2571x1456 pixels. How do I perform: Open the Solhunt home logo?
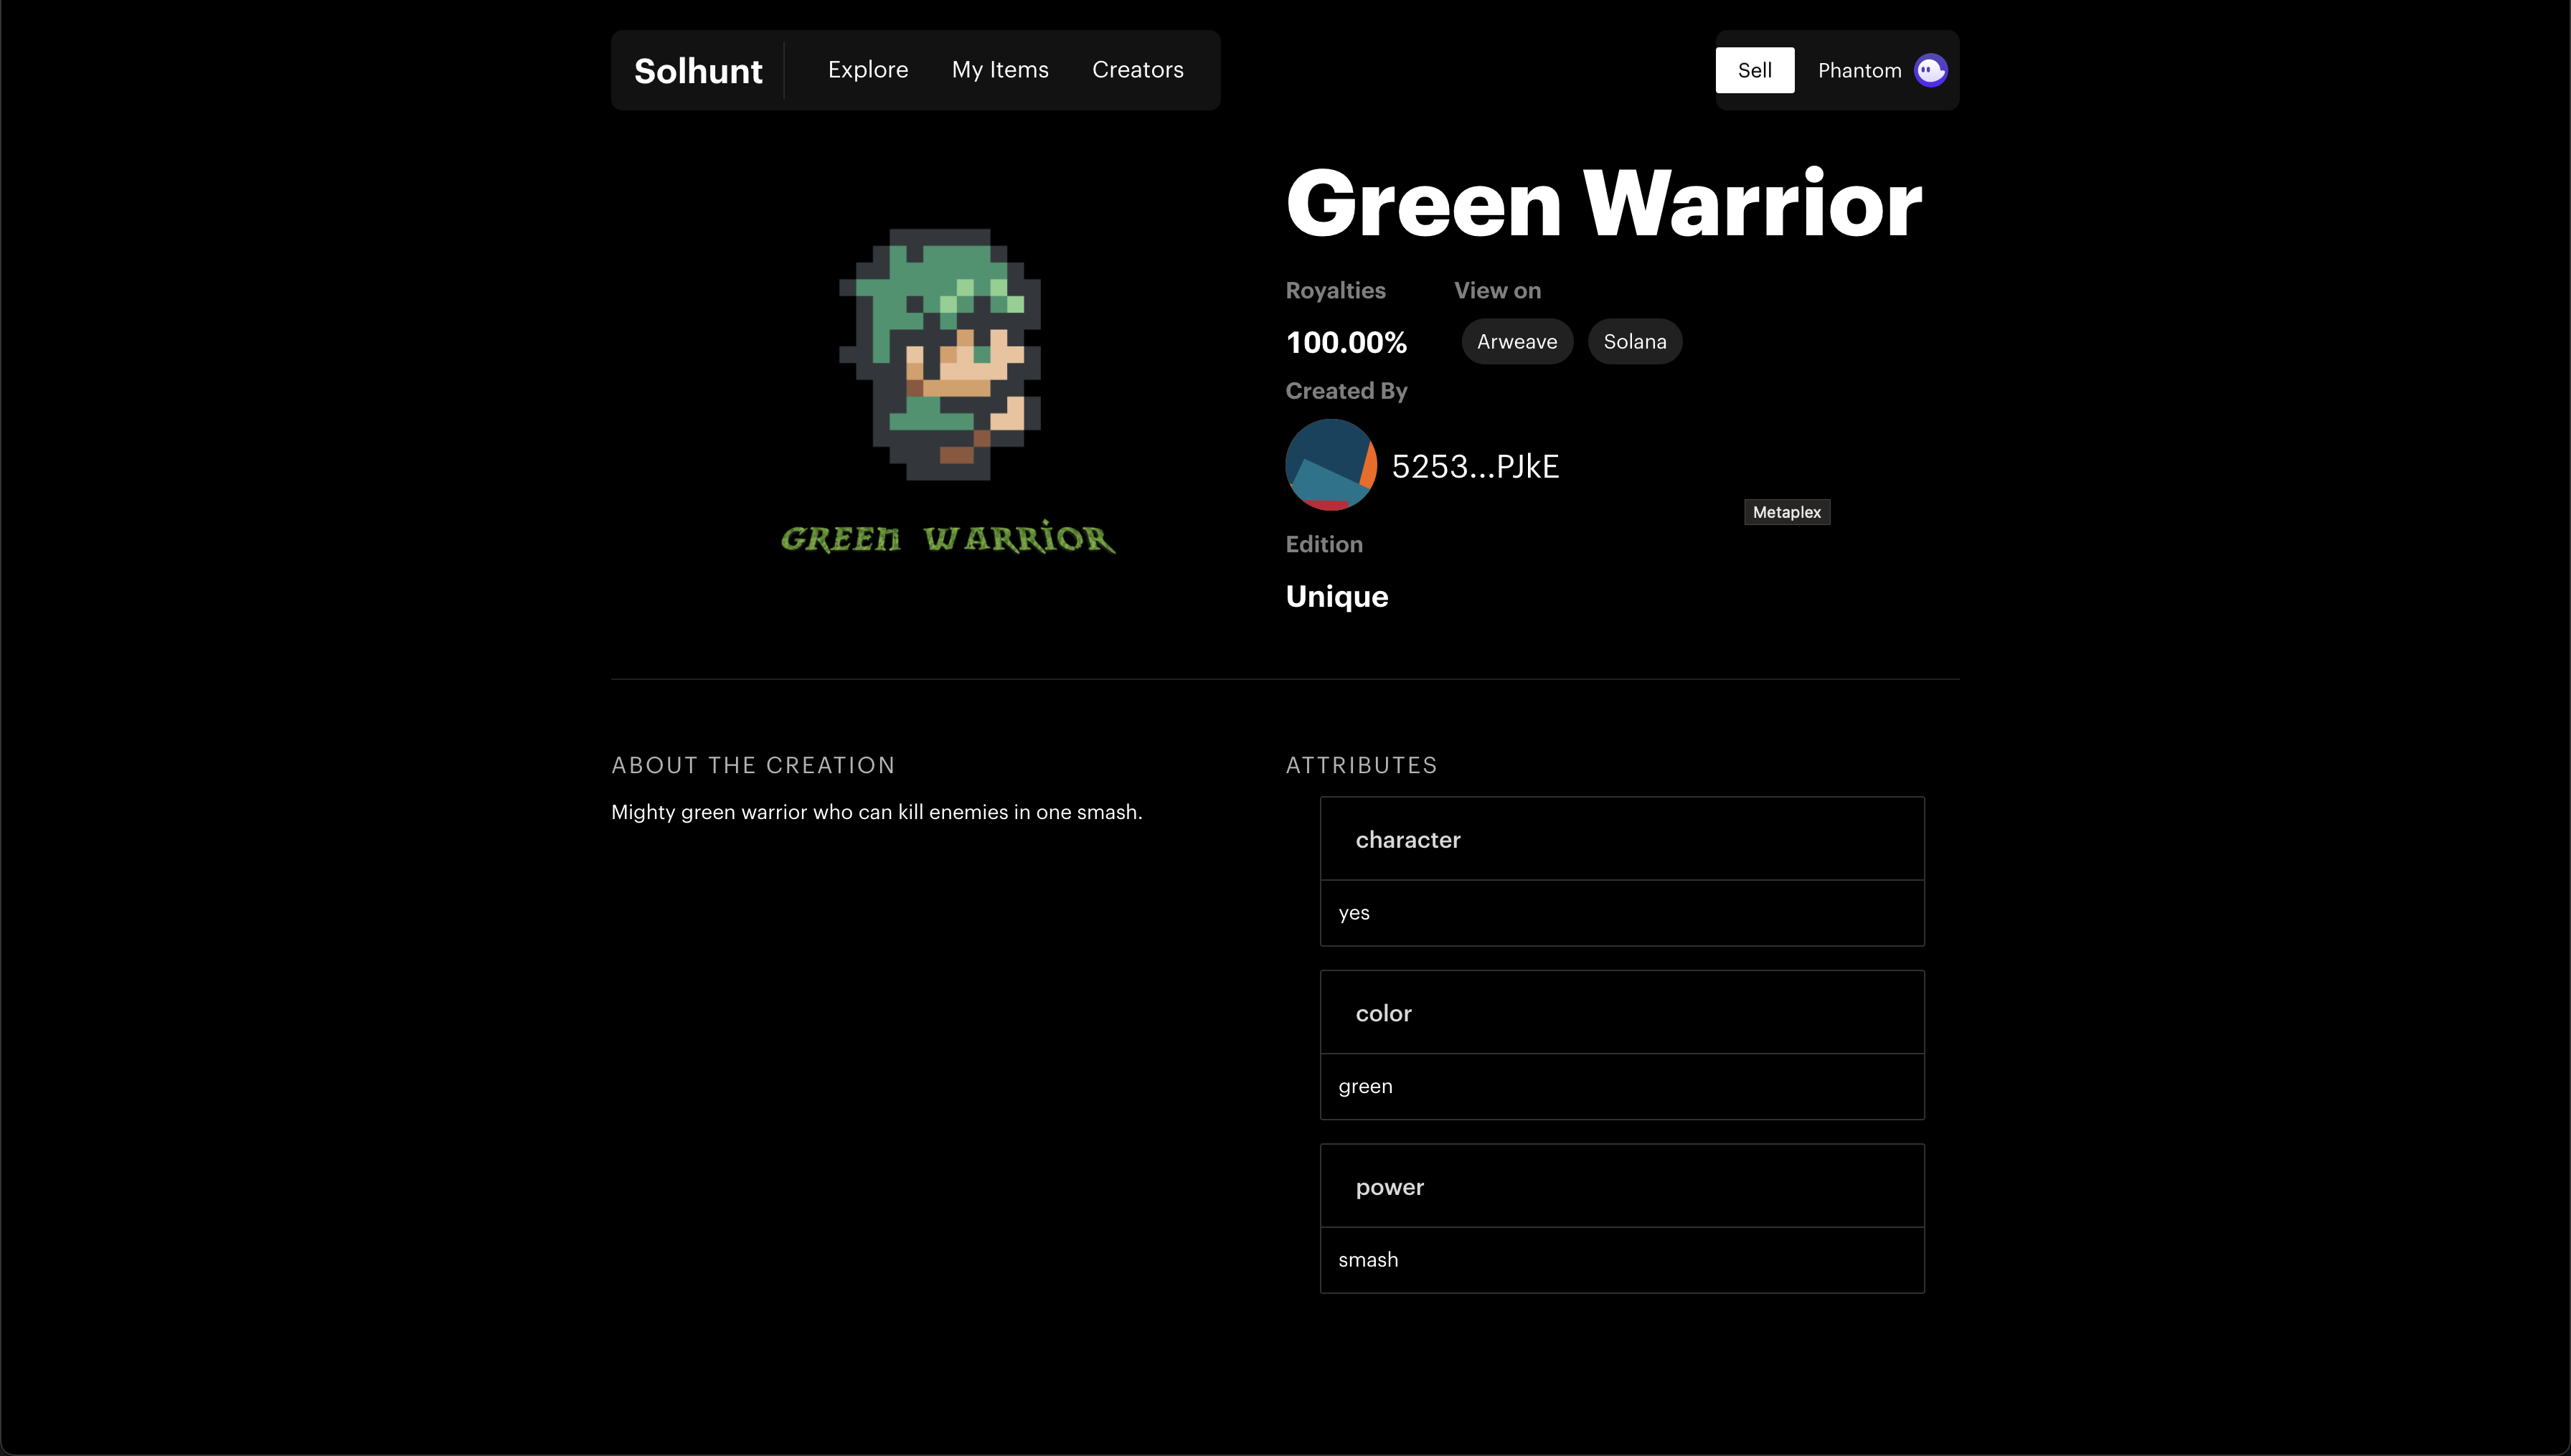click(698, 71)
